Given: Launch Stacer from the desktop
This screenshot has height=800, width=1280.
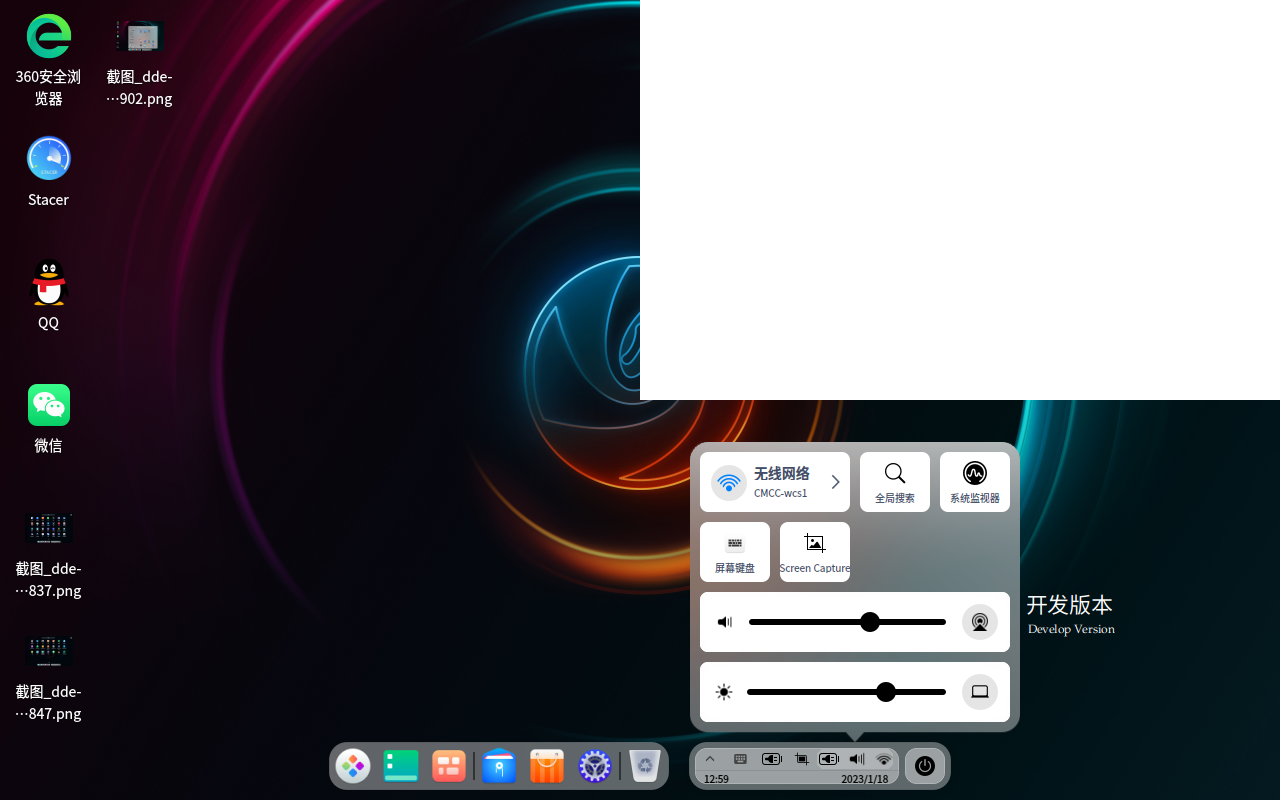Looking at the screenshot, I should 48,158.
